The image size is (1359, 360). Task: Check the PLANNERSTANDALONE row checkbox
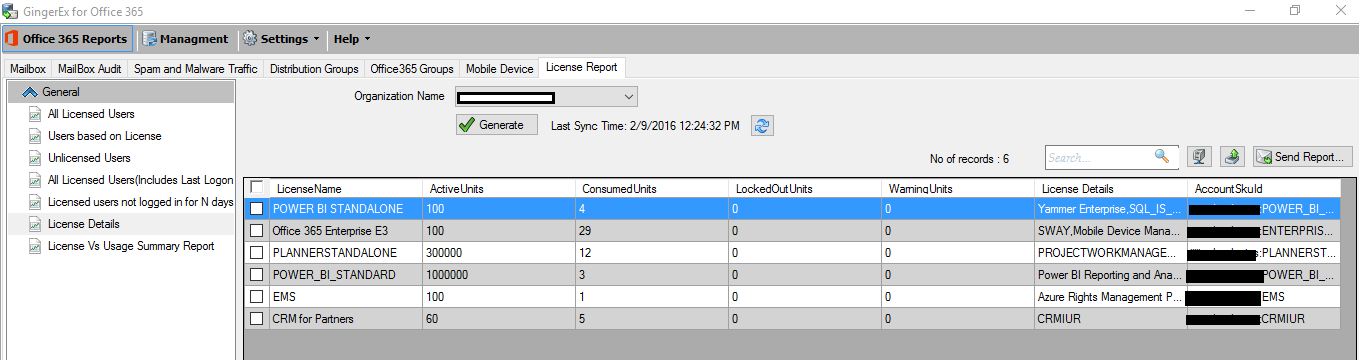(257, 253)
